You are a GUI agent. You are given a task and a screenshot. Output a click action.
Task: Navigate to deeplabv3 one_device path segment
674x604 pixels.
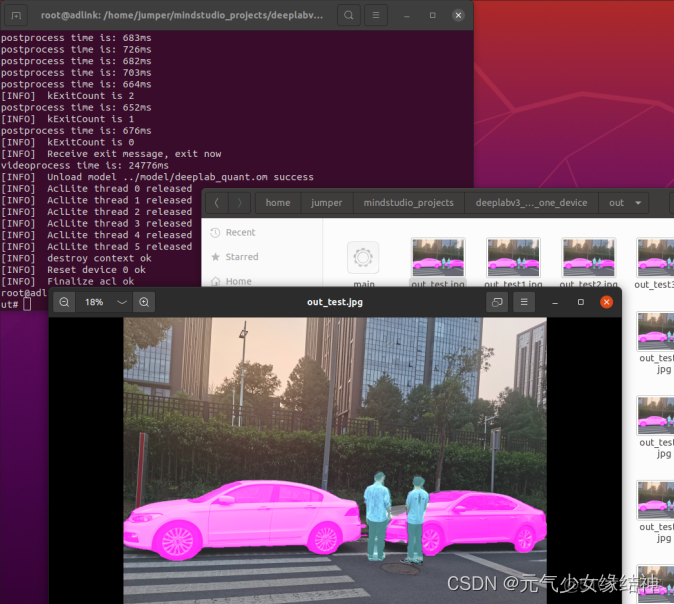(x=531, y=203)
